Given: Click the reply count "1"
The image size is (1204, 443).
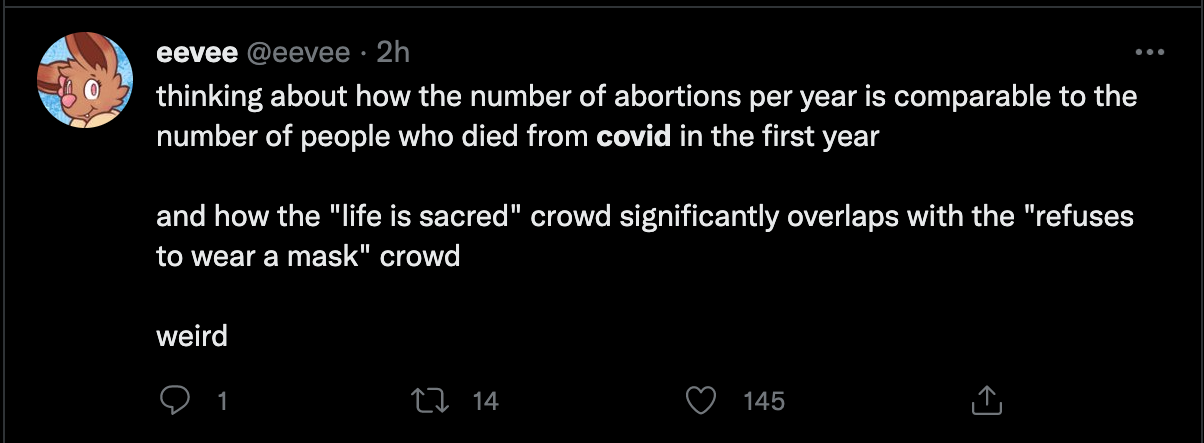Looking at the screenshot, I should [222, 402].
